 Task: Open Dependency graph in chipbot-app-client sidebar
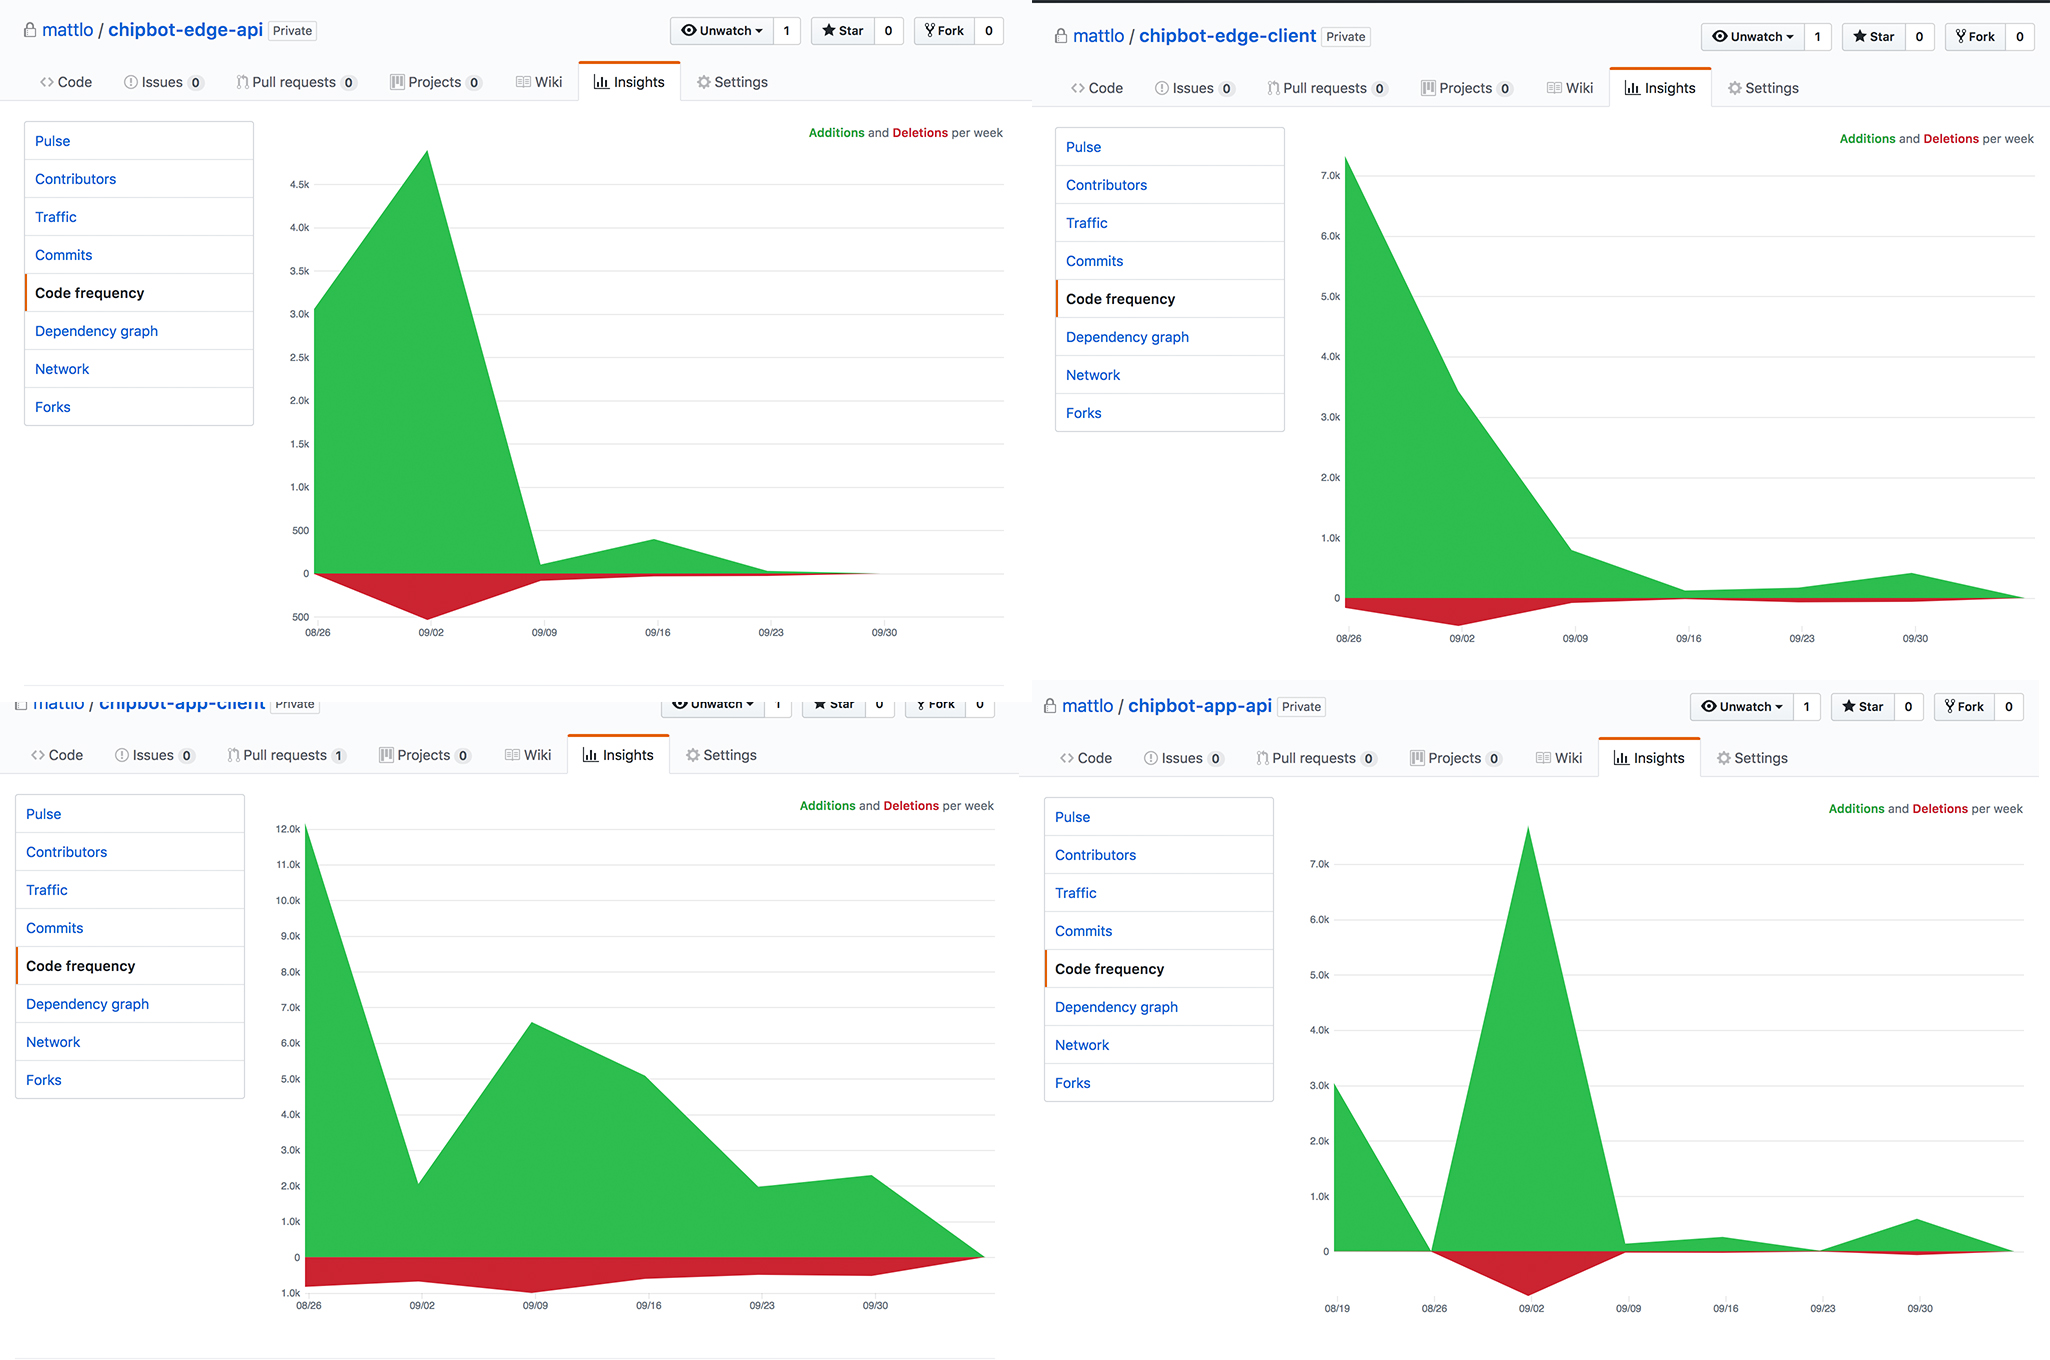pyautogui.click(x=130, y=1004)
